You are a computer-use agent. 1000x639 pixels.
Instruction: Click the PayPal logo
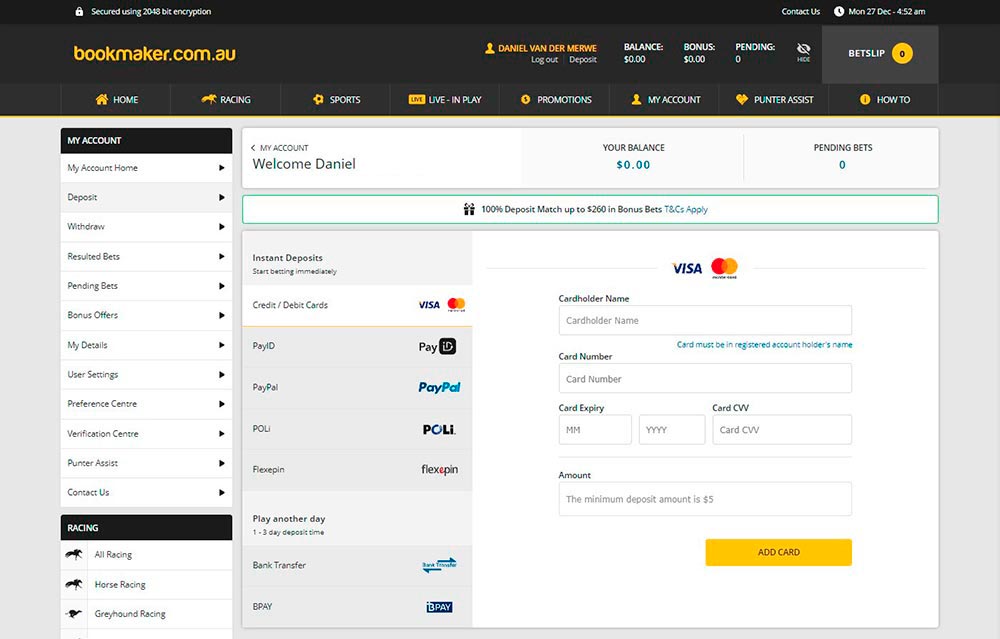[439, 387]
